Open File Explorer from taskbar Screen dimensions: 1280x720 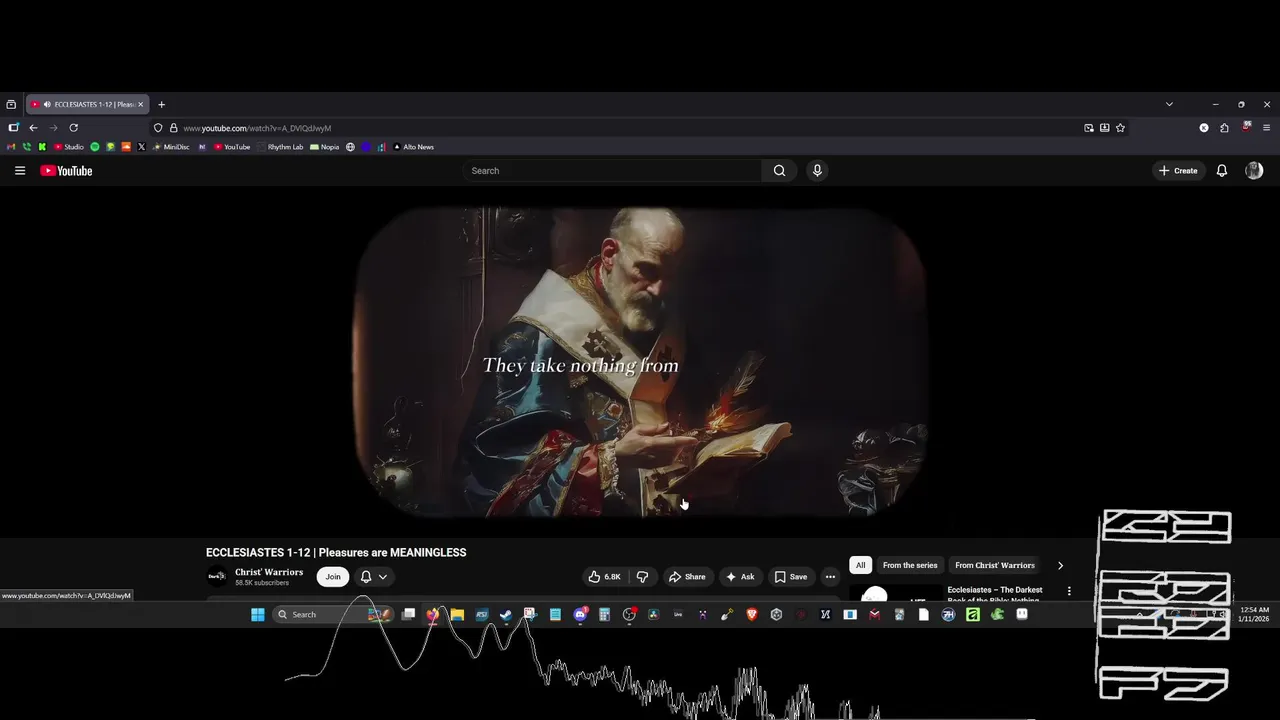pos(457,615)
